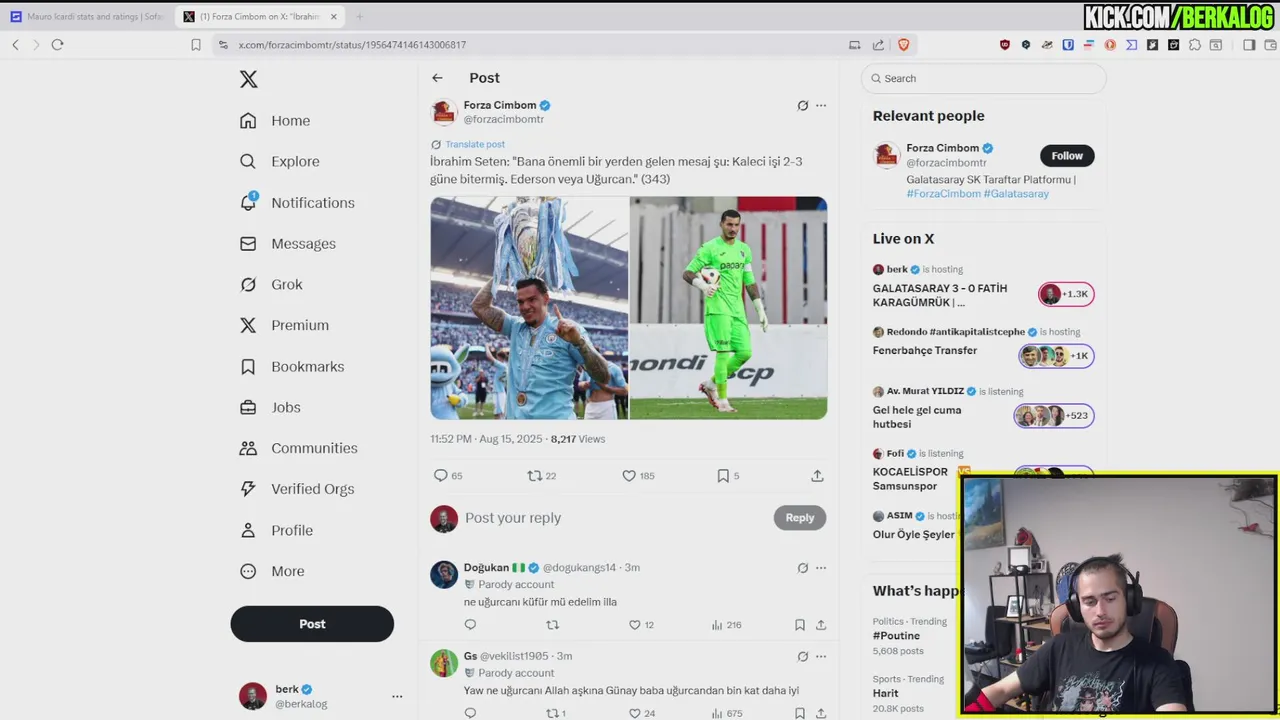Bookmark Doğukan's reply
This screenshot has width=1280, height=720.
(800, 625)
